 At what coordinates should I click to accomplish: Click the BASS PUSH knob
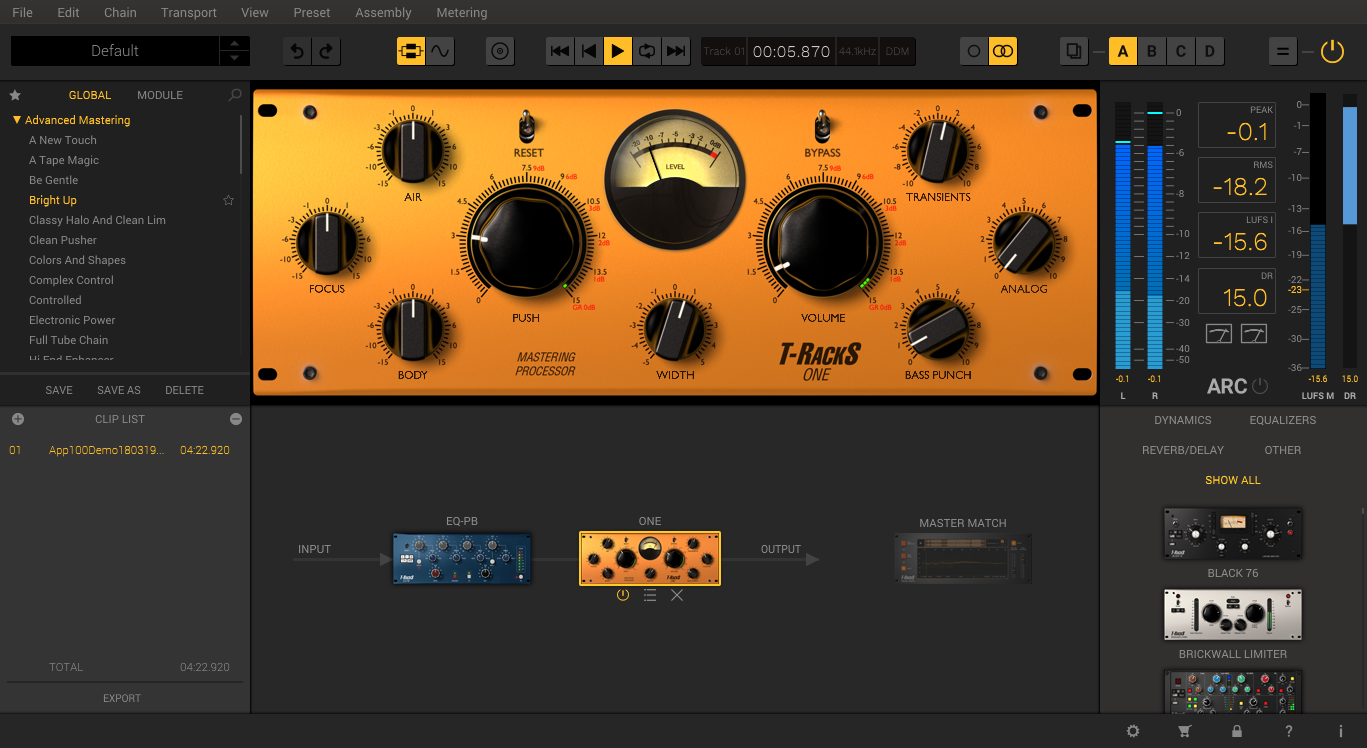937,328
